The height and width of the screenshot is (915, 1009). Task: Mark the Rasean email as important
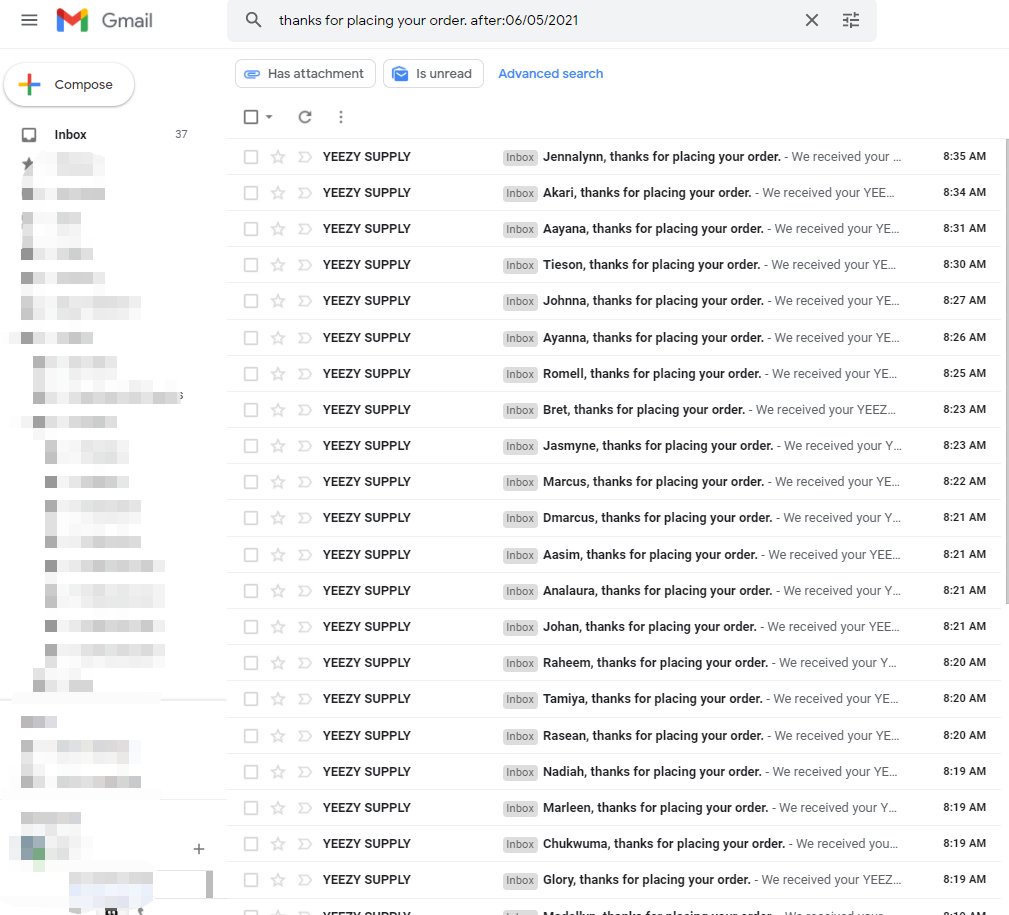coord(305,735)
